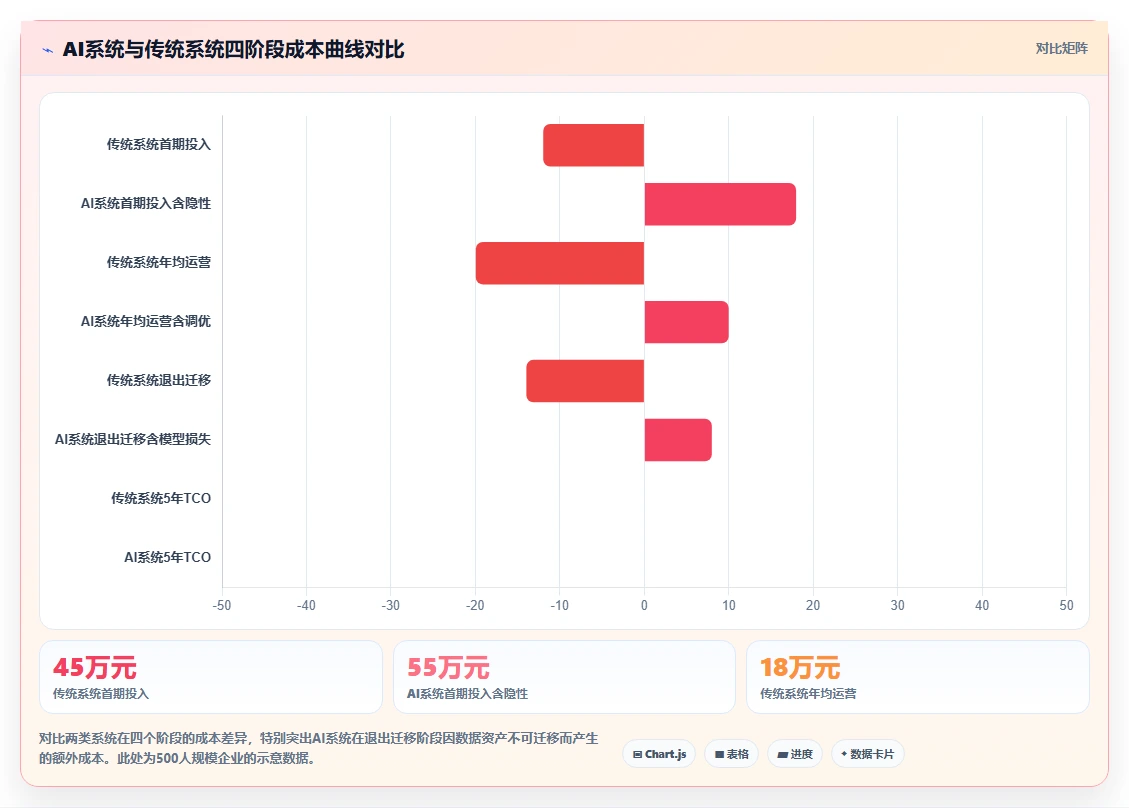Click the description paragraph mentioning 500人规模企业

318,748
